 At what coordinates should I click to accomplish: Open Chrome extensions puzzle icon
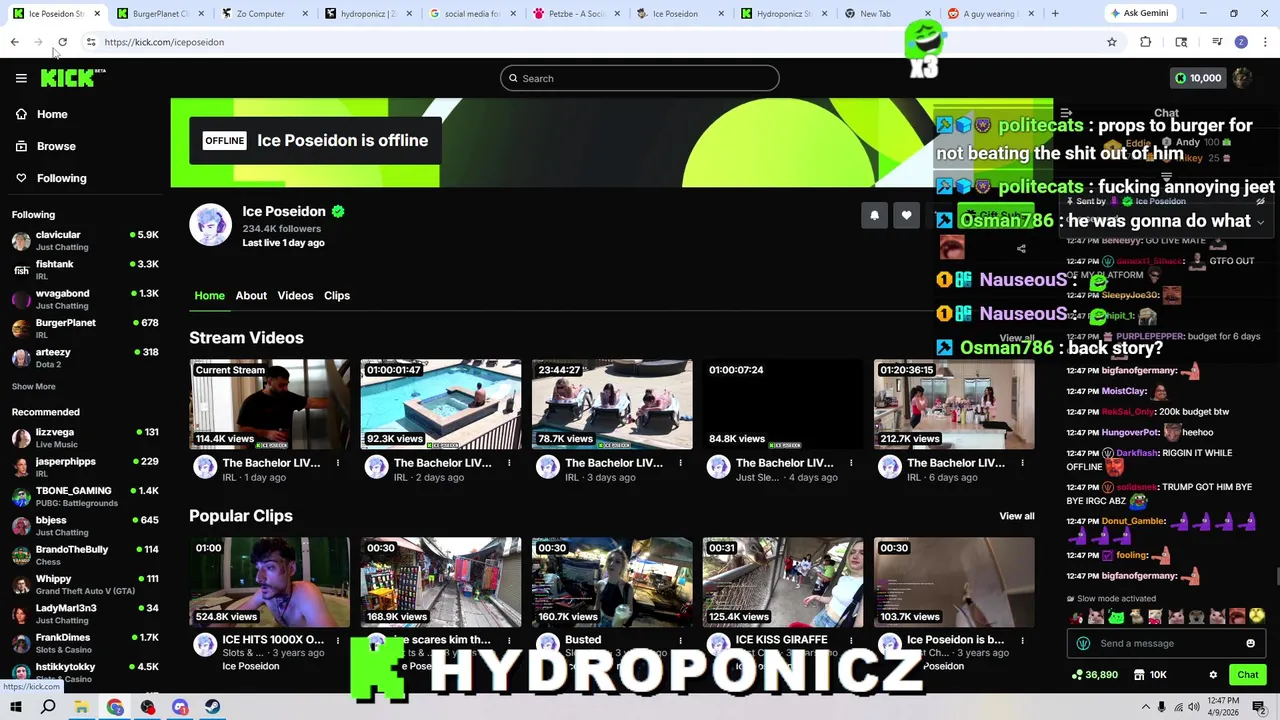coord(1146,42)
